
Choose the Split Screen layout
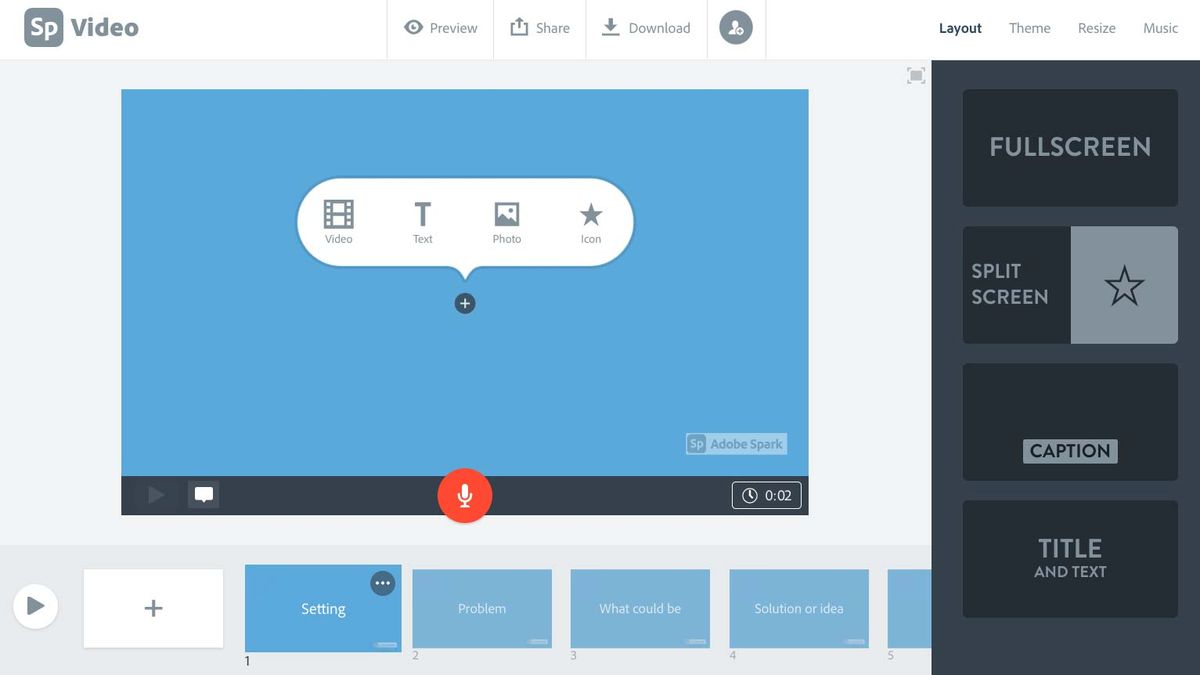tap(1069, 284)
